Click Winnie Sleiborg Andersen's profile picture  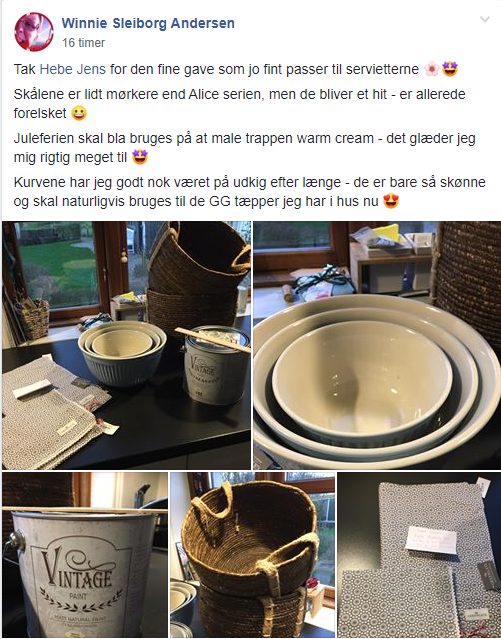tap(34, 32)
